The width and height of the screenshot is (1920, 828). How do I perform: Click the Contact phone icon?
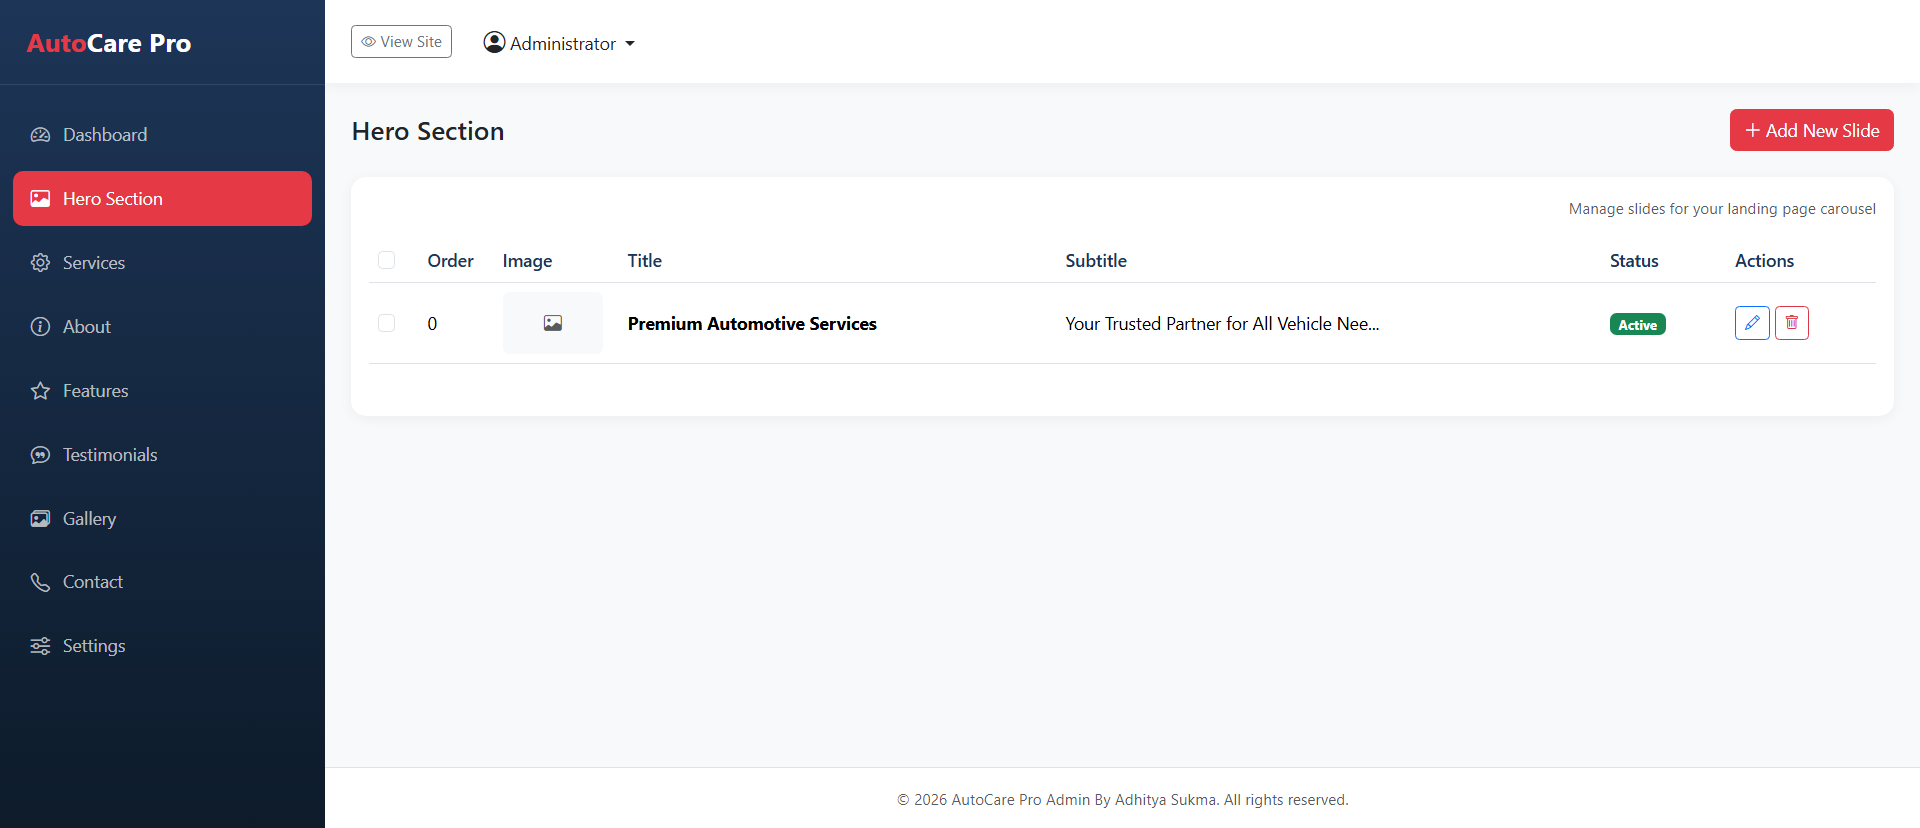click(40, 582)
